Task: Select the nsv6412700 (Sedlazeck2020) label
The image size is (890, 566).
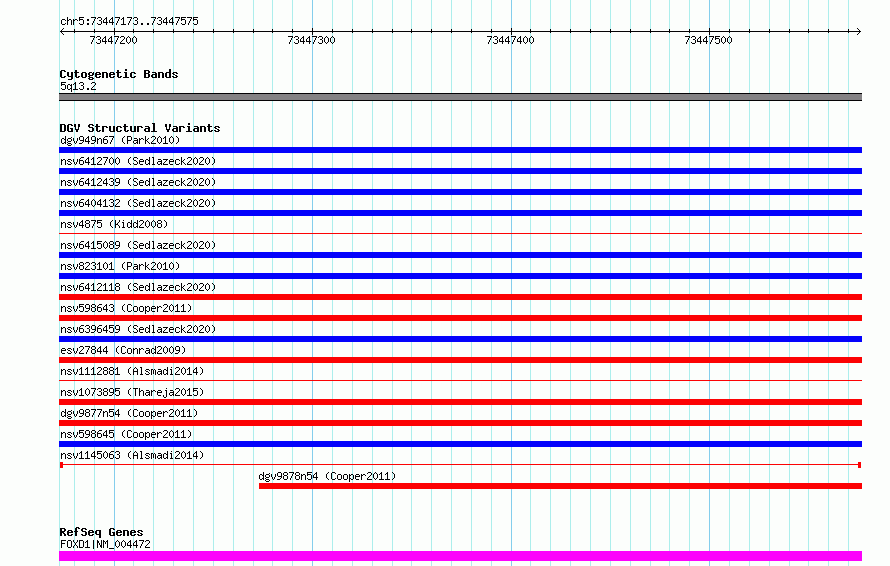Action: click(x=138, y=161)
